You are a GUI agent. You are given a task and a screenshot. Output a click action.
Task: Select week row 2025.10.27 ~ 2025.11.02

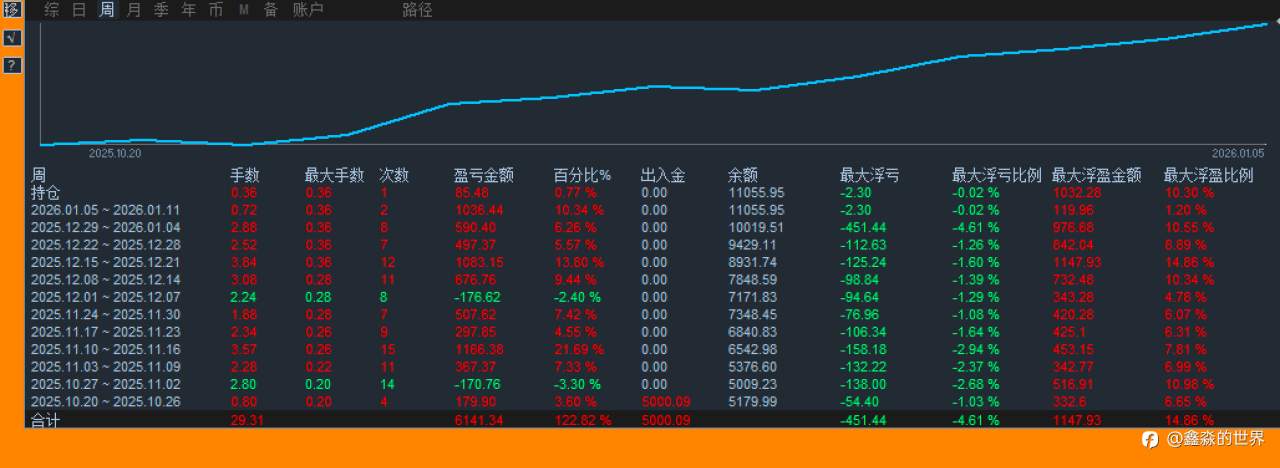(x=105, y=384)
